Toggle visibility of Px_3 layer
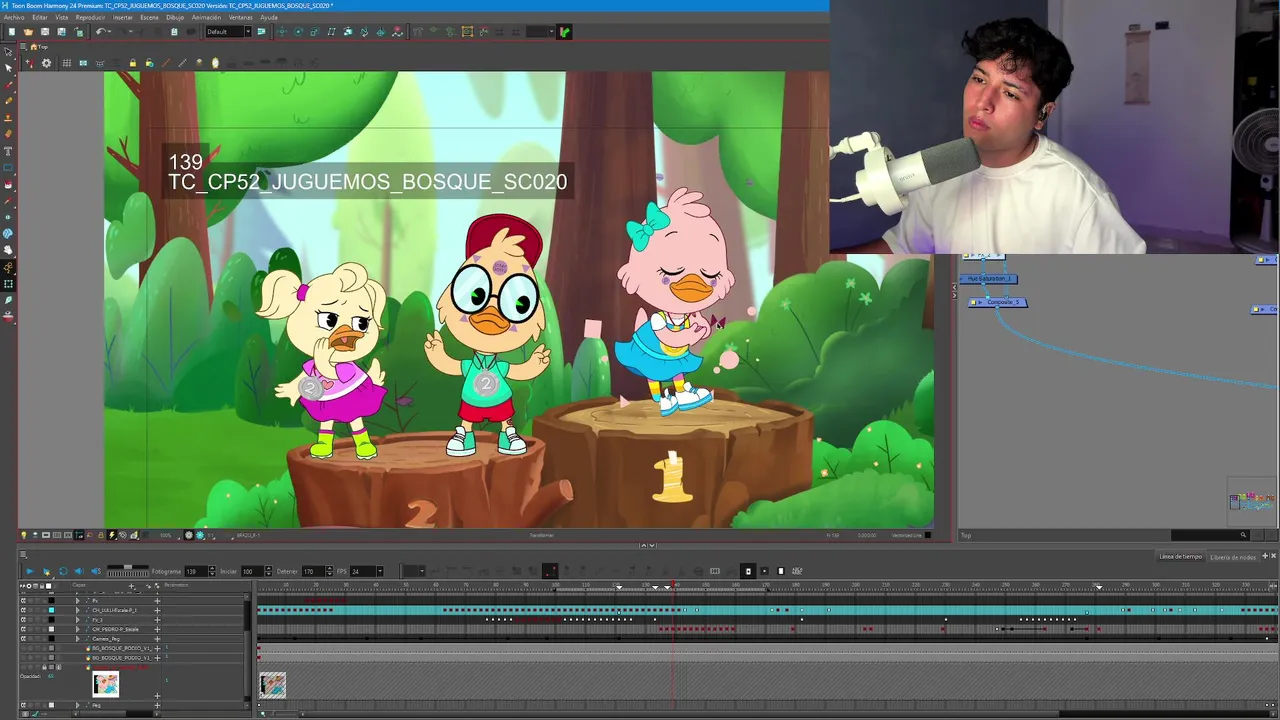Screen dimensions: 1280x720 point(23,620)
